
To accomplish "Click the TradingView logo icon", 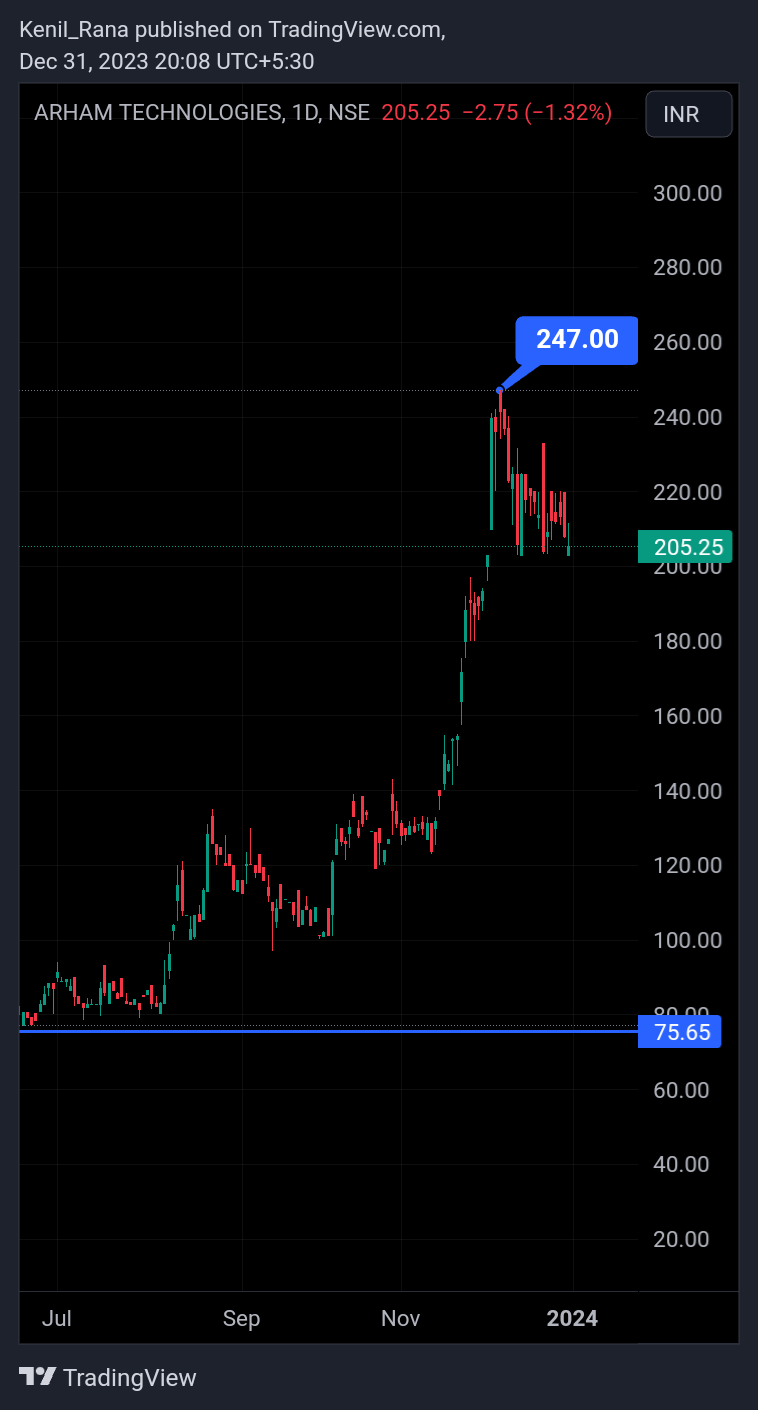I will point(37,1377).
